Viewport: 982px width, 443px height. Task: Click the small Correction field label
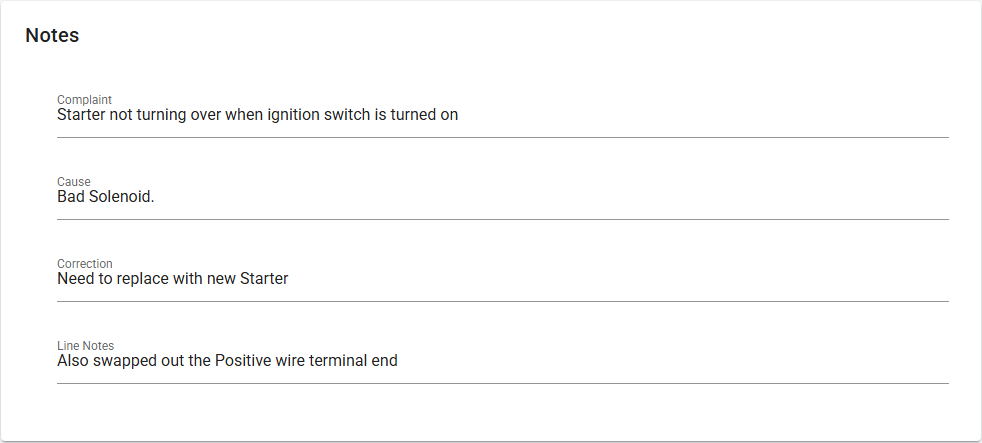(x=85, y=264)
